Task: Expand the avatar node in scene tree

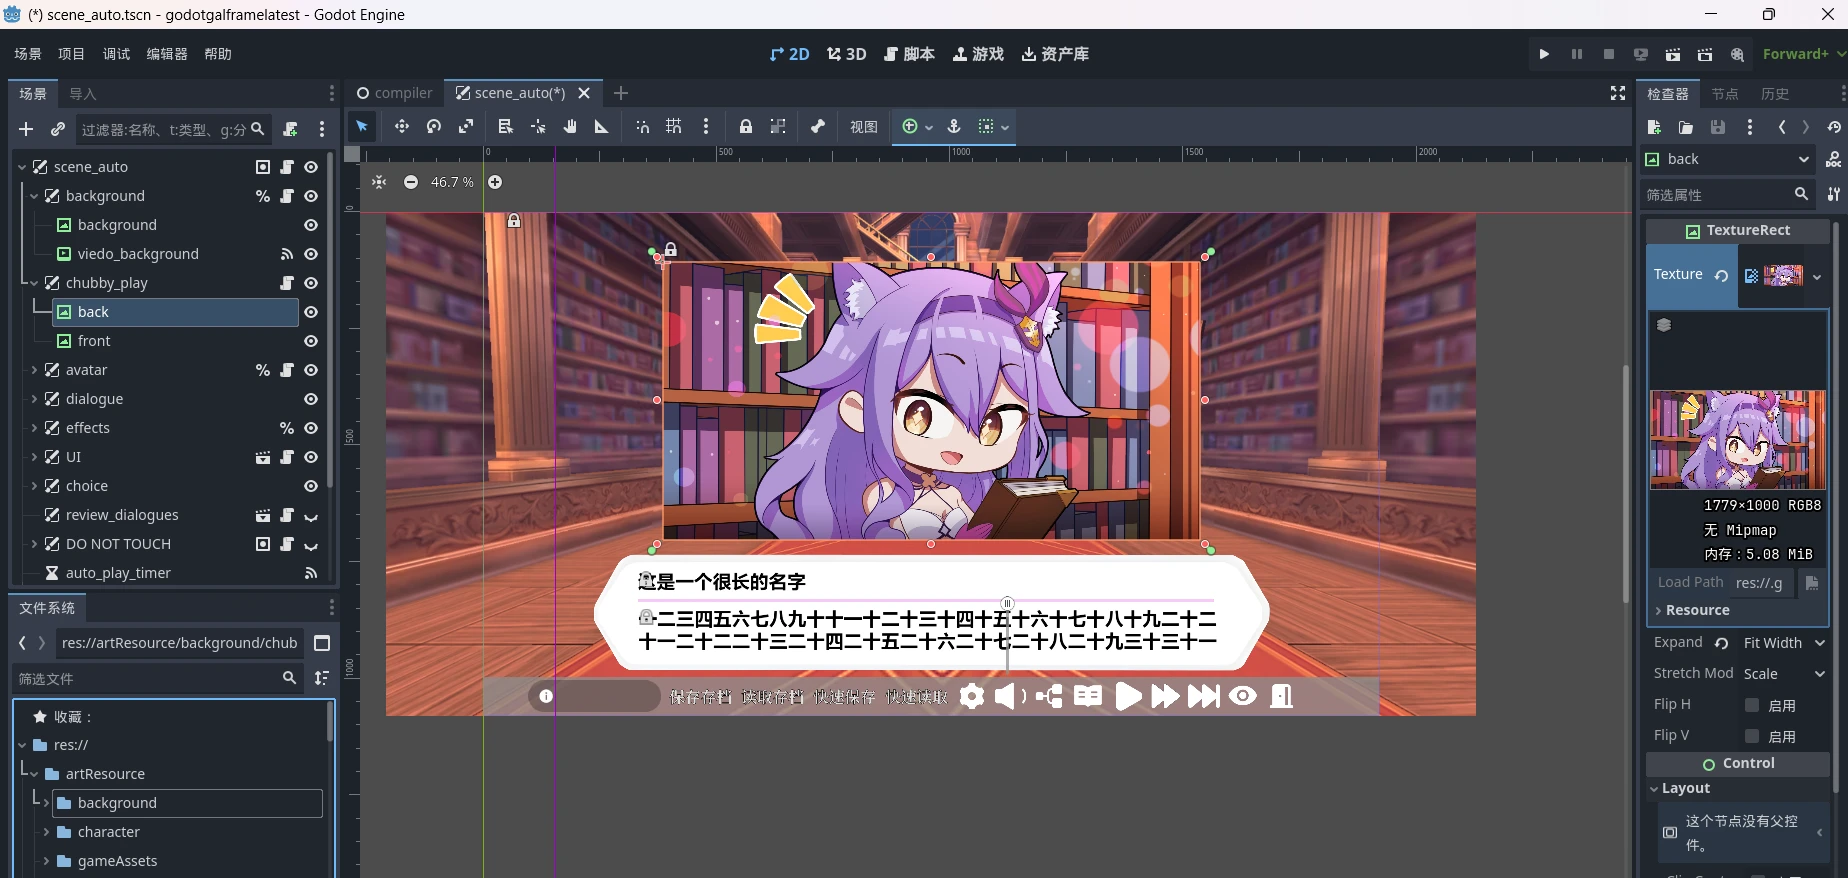Action: [34, 370]
